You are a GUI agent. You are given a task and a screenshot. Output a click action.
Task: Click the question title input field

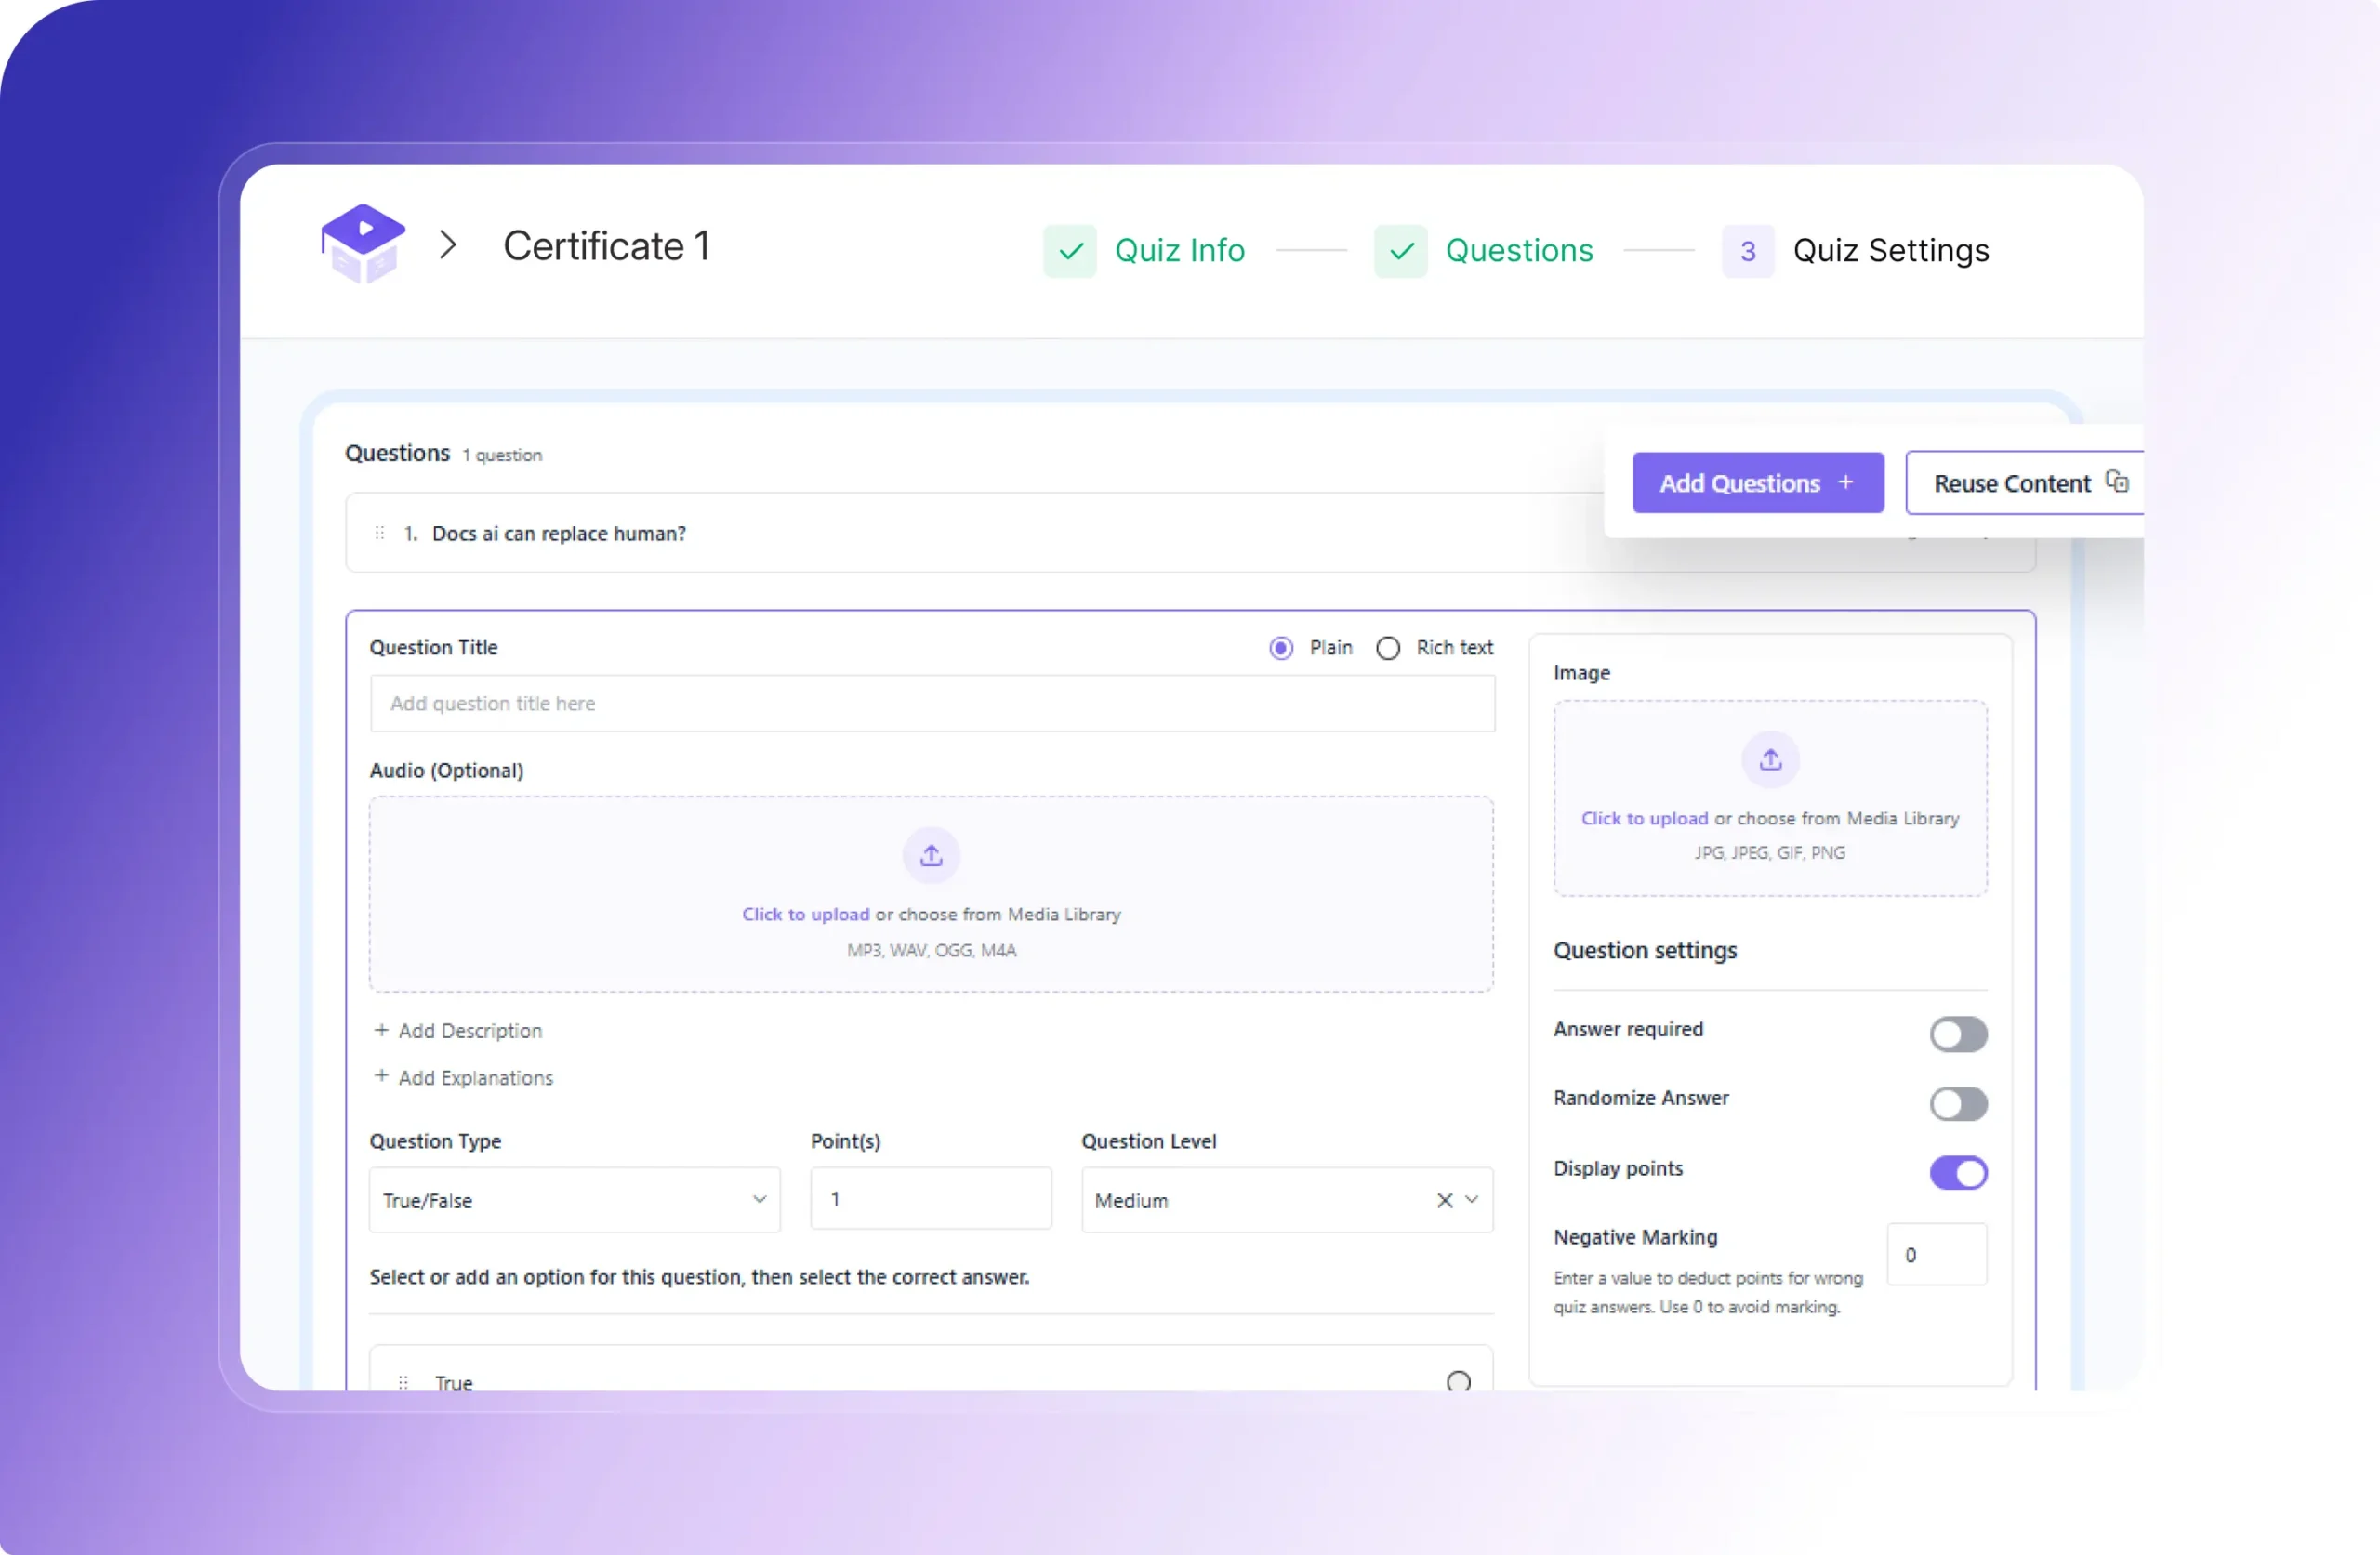tap(932, 703)
